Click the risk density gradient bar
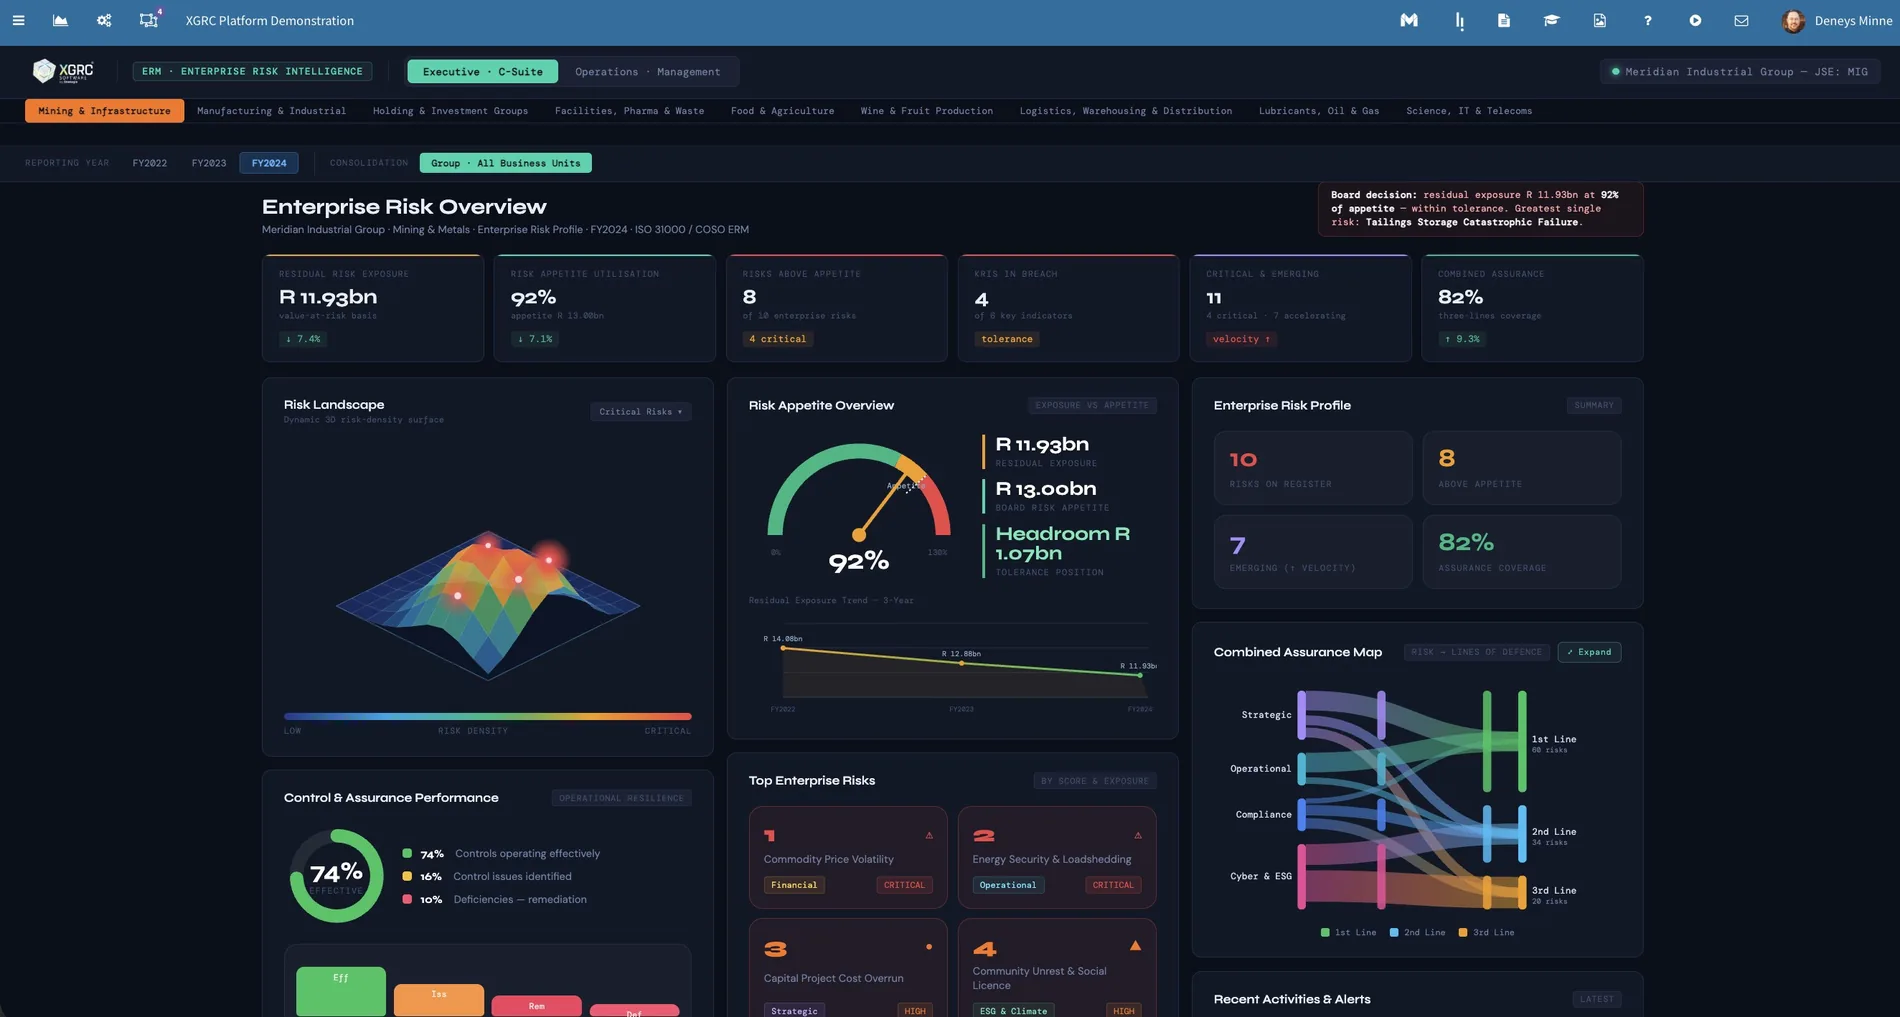Screen dimensions: 1900x1017 click(x=487, y=716)
